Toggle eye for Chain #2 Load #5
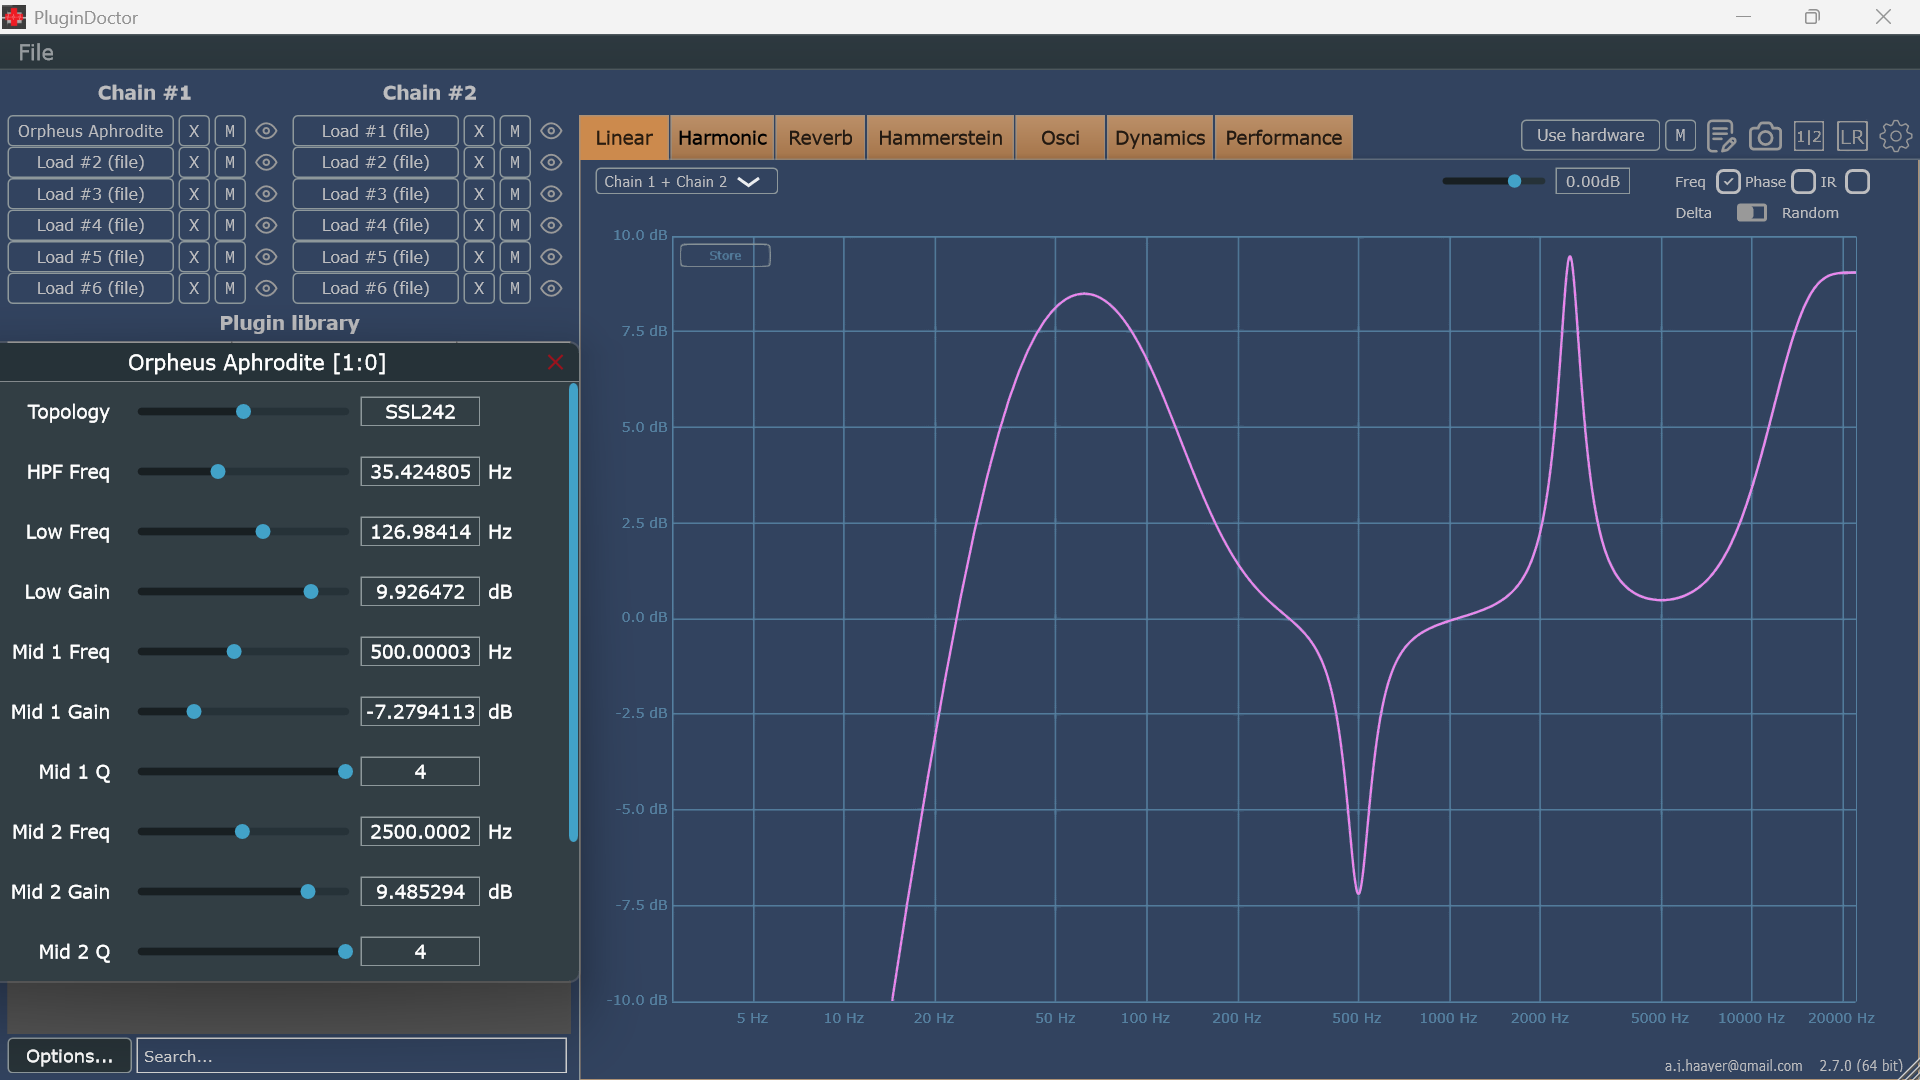Viewport: 1920px width, 1080px height. (551, 257)
